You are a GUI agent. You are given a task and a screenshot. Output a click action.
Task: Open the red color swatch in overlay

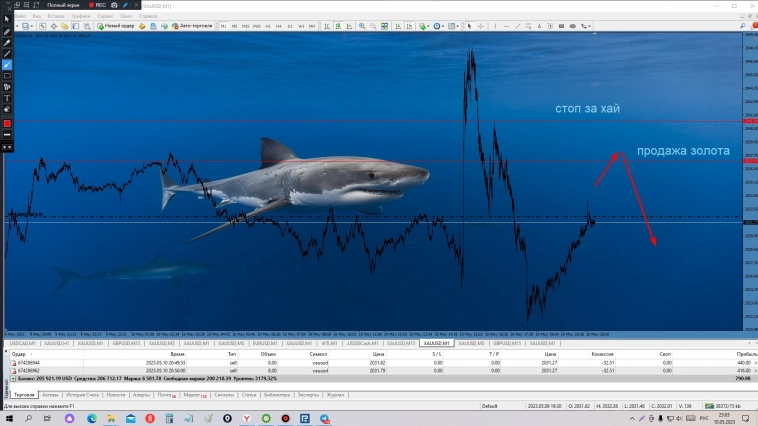click(x=8, y=123)
